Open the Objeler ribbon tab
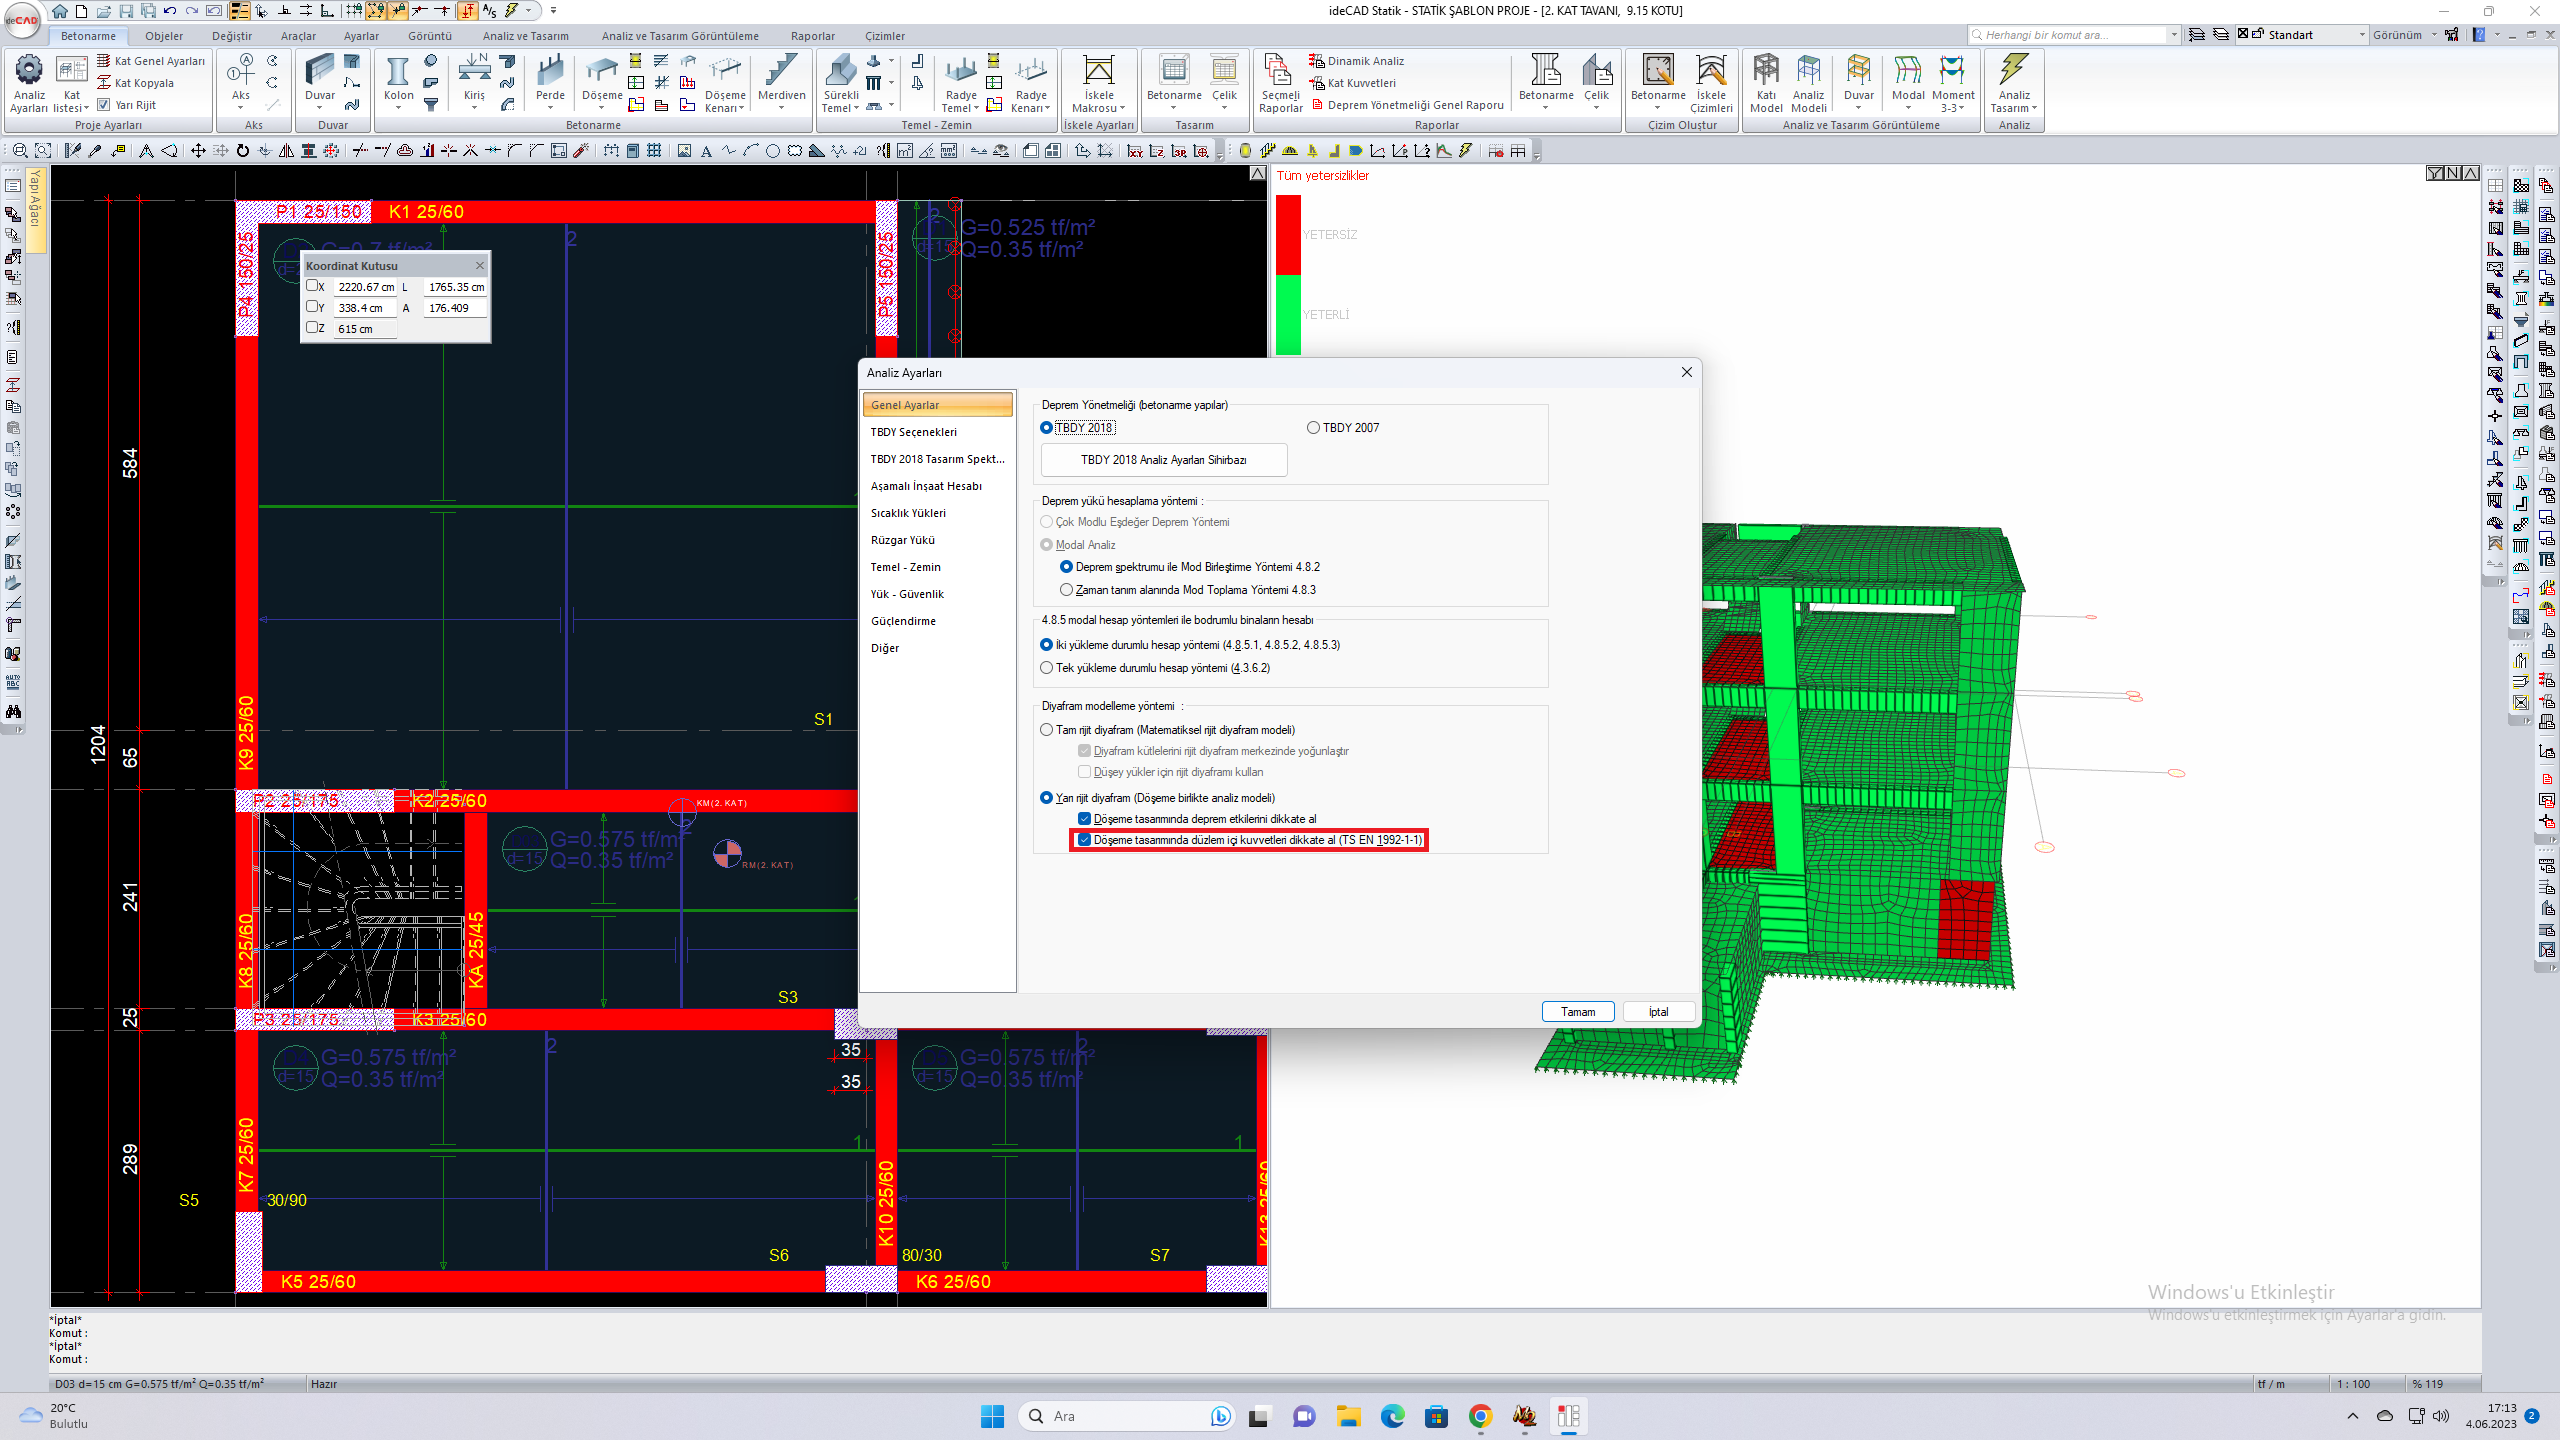 pos(164,36)
